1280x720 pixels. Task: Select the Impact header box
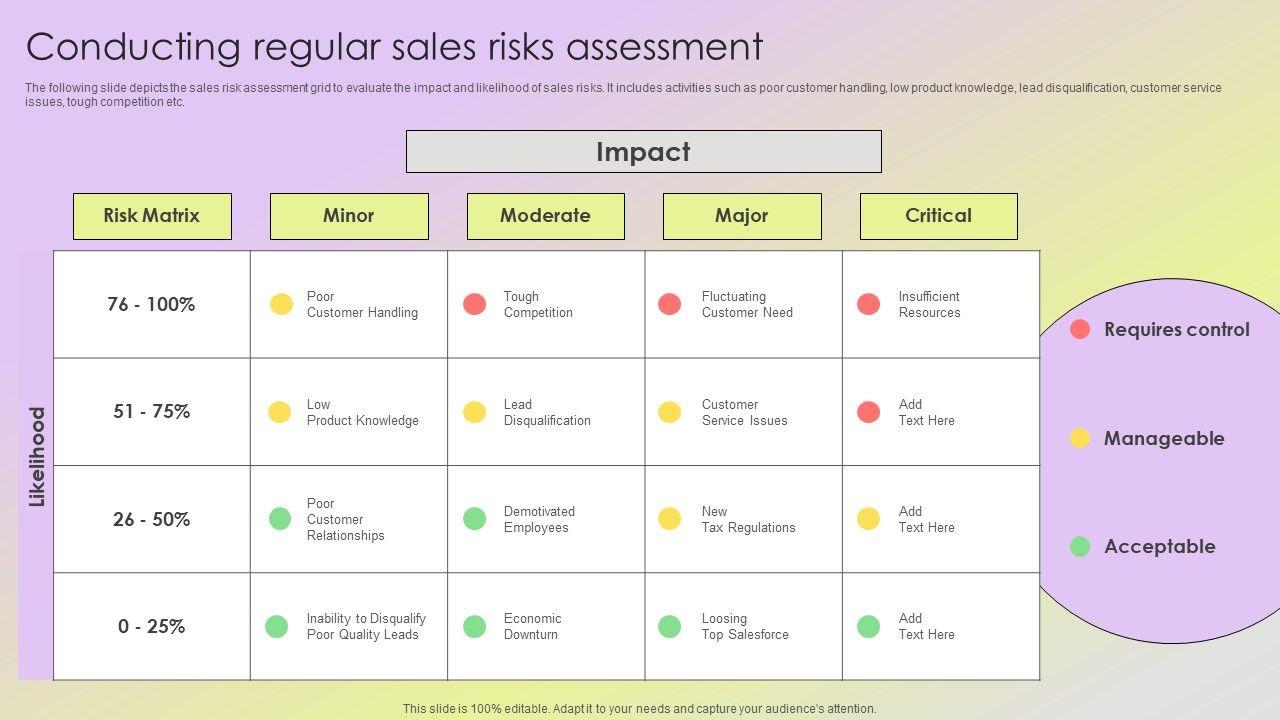(x=643, y=152)
